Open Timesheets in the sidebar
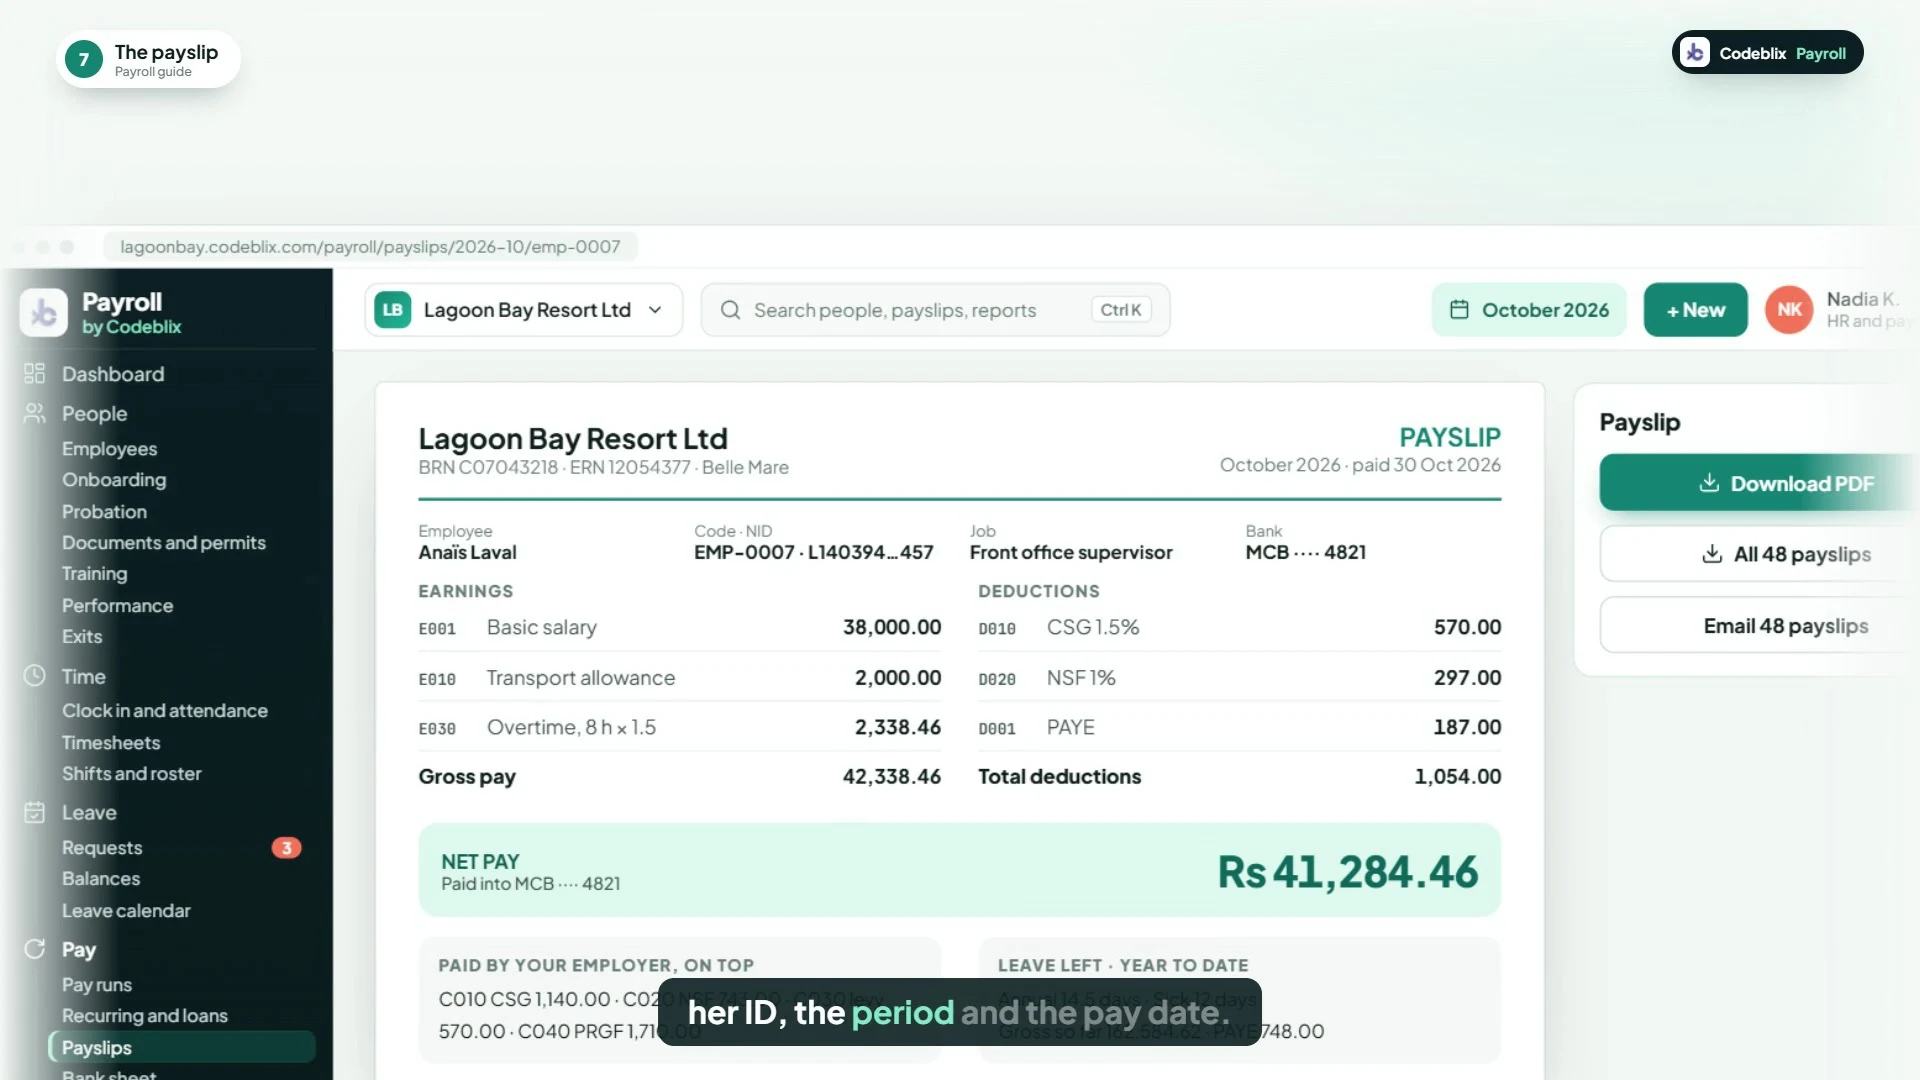The width and height of the screenshot is (1920, 1080). pyautogui.click(x=111, y=743)
